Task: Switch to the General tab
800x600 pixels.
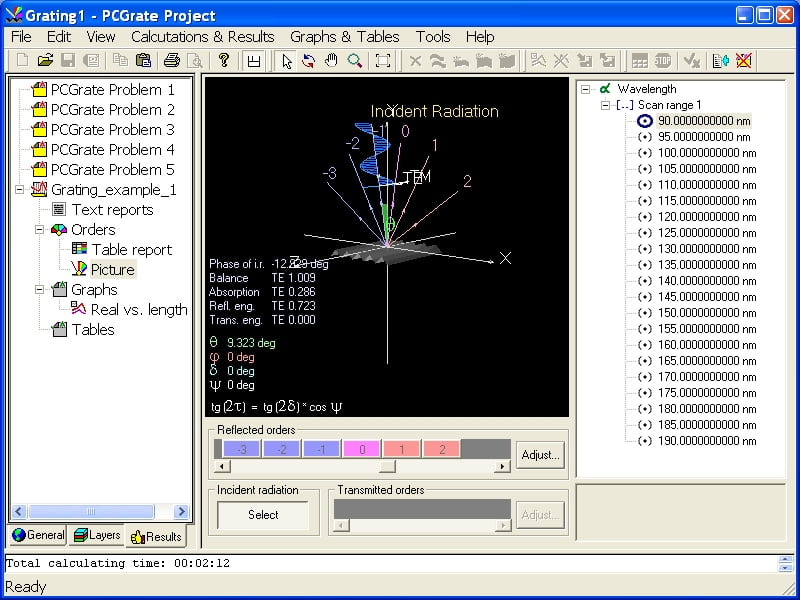Action: [x=38, y=535]
